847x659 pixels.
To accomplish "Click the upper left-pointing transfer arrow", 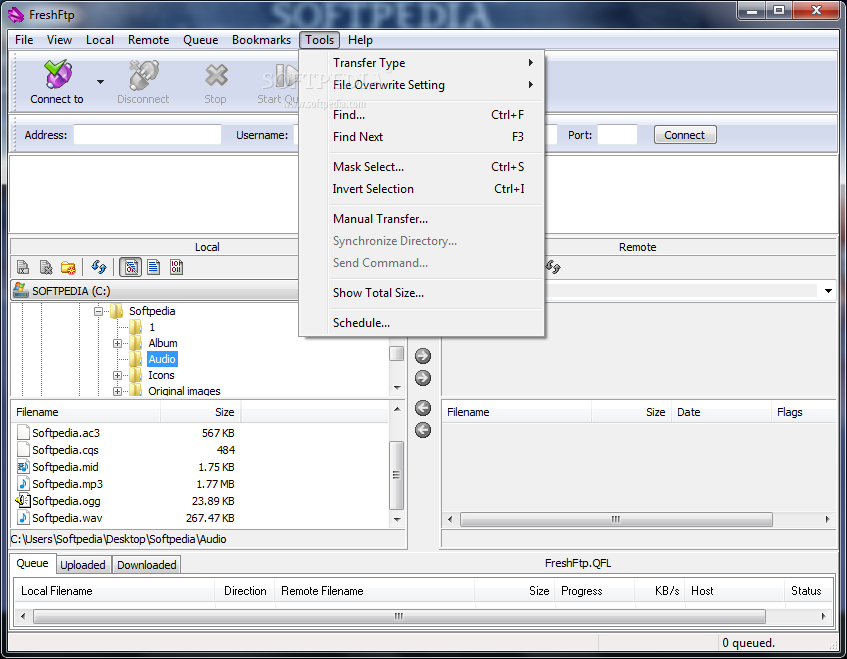I will click(423, 408).
